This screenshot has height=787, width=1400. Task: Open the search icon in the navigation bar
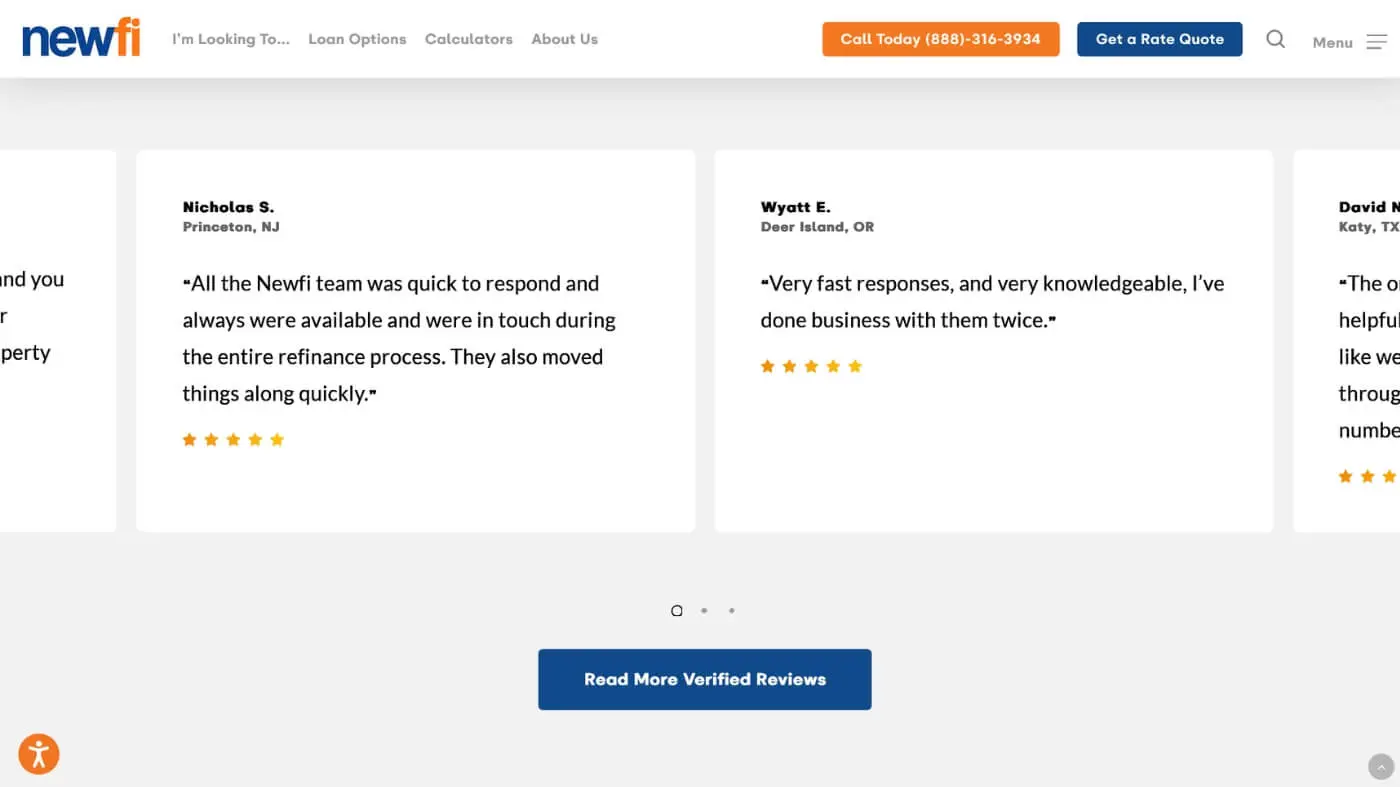click(x=1275, y=39)
